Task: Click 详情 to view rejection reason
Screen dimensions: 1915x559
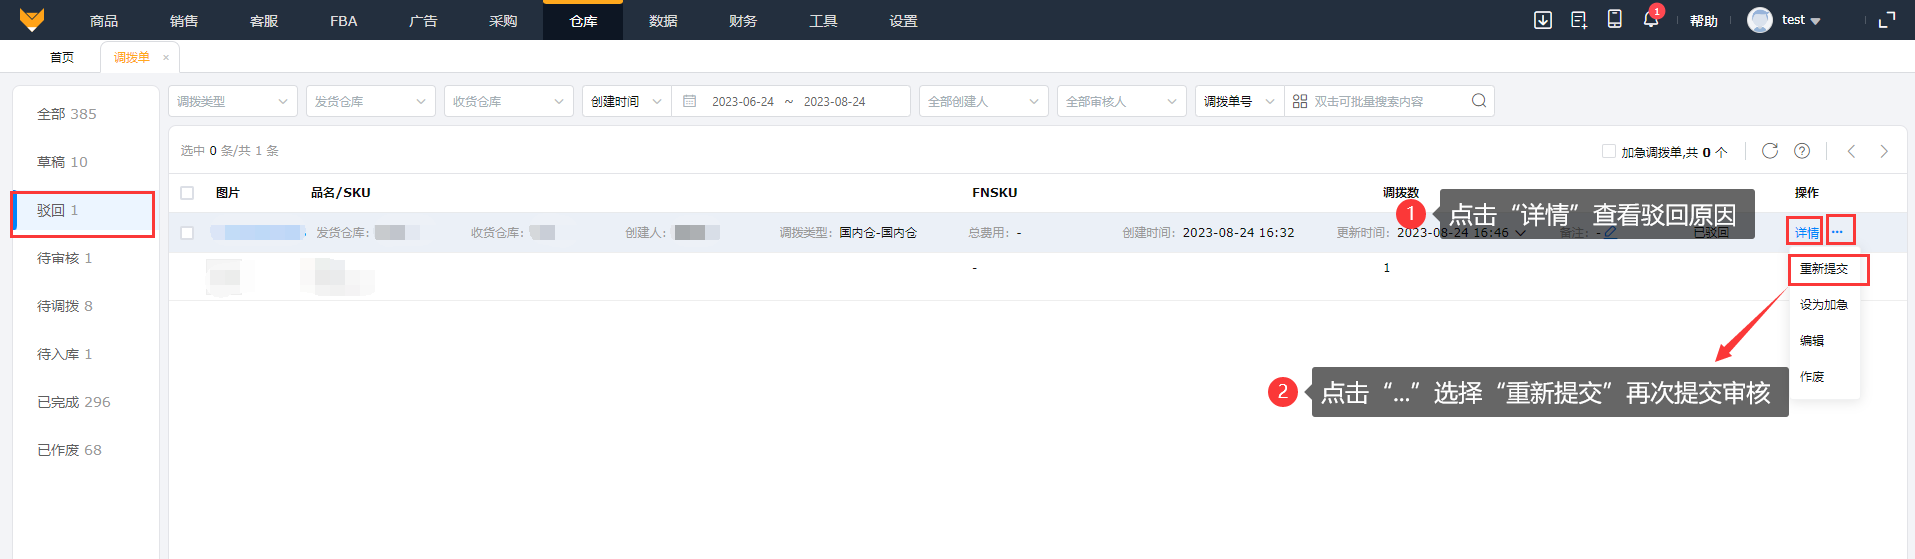Action: click(x=1806, y=233)
